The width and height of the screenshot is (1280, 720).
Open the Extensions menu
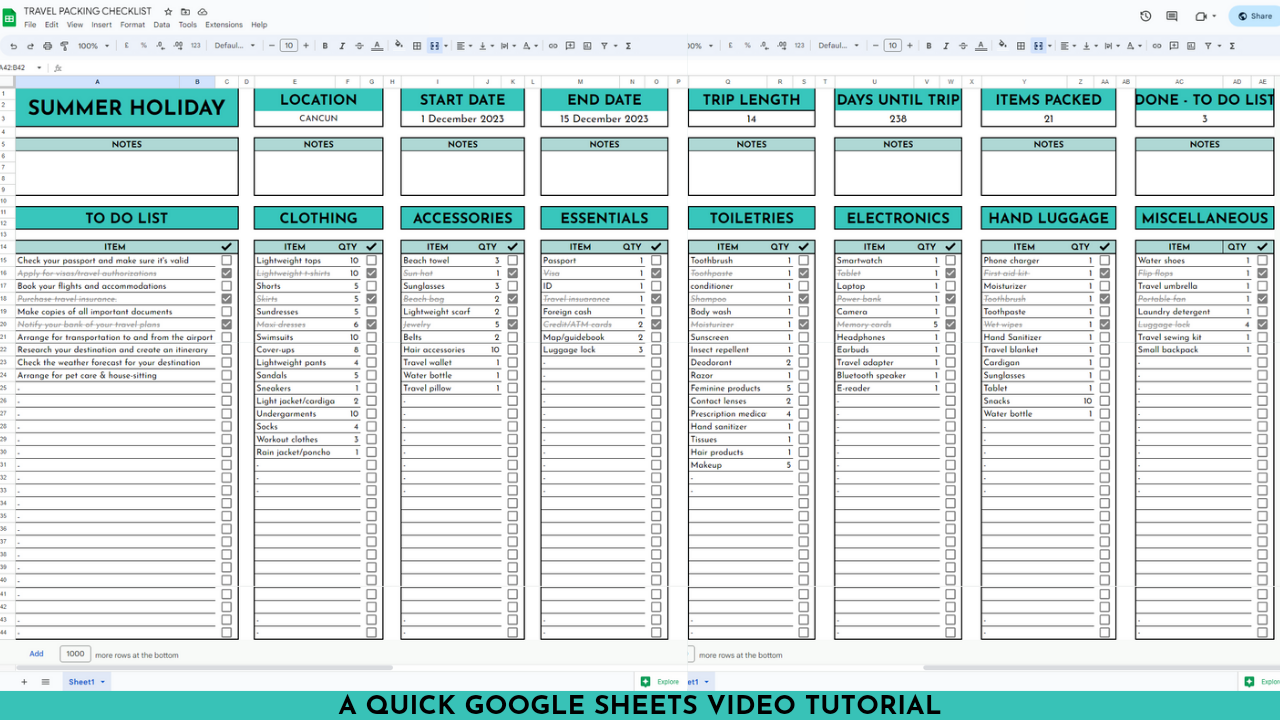224,25
